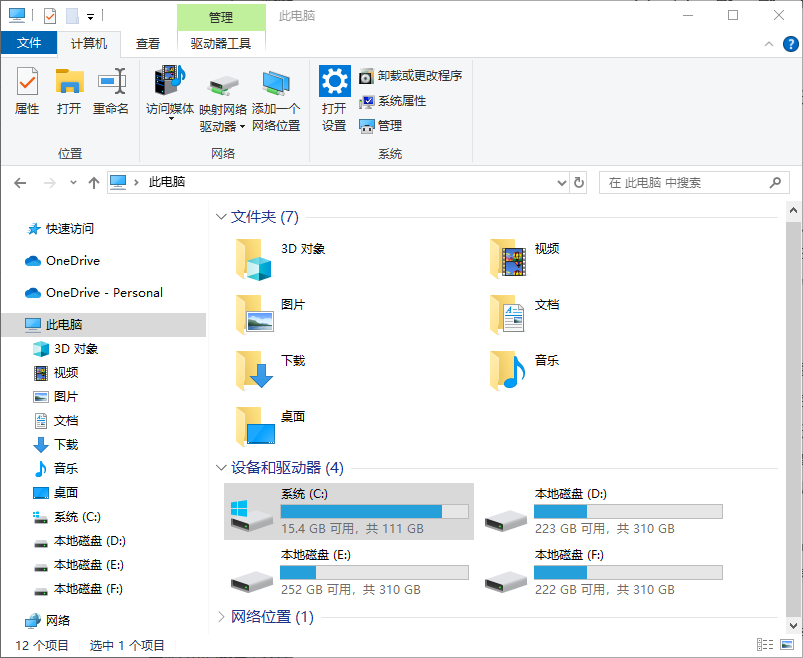Expand the 网络位置 (1) section
The height and width of the screenshot is (658, 803).
coord(221,617)
